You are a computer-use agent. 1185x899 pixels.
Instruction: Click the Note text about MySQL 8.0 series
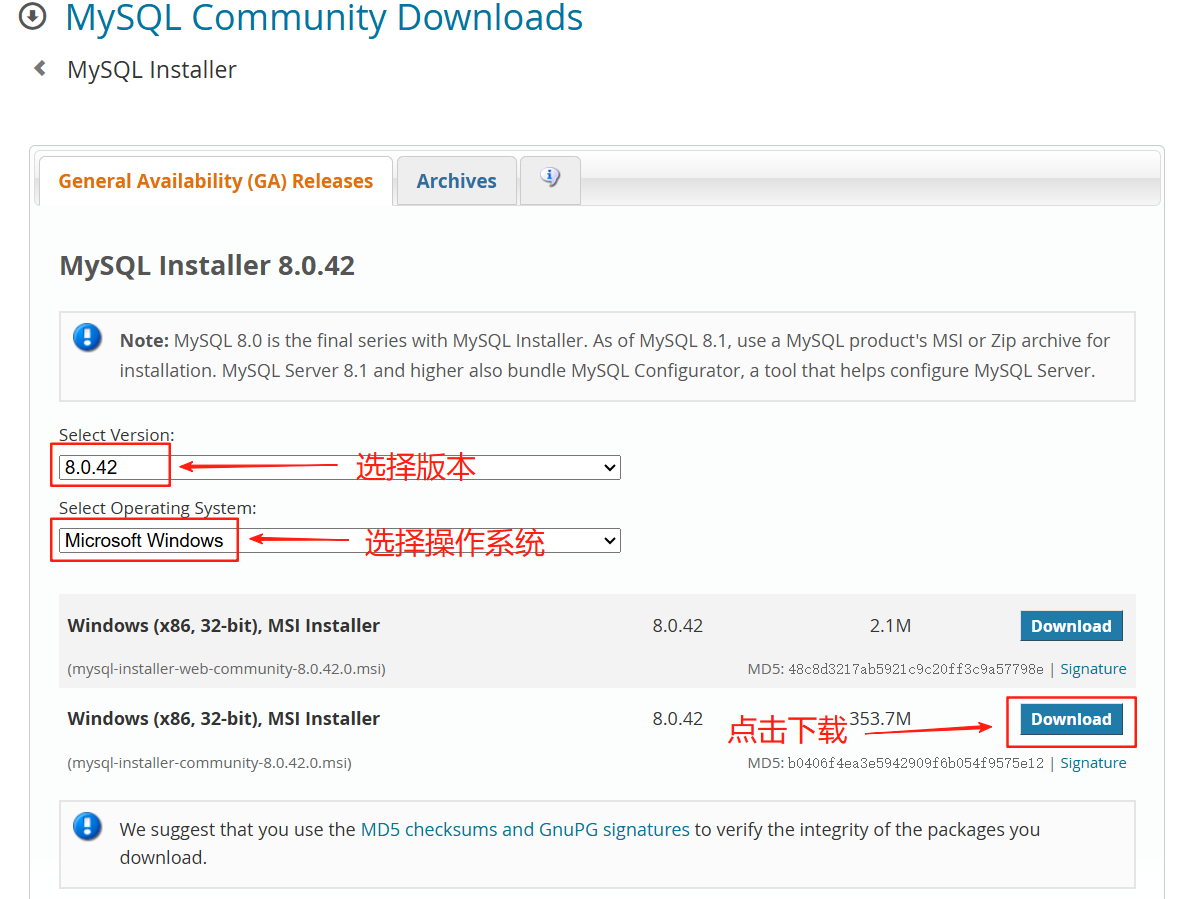point(614,356)
